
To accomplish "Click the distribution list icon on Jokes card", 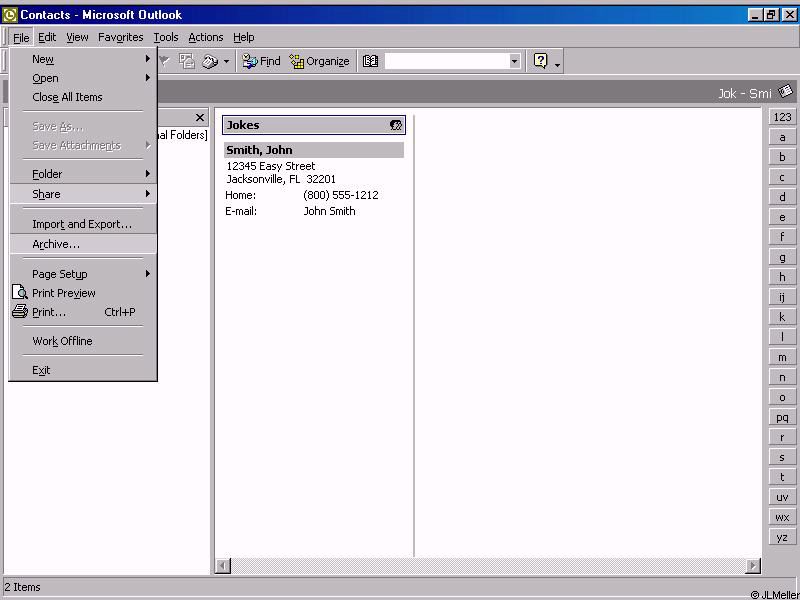I will click(395, 125).
